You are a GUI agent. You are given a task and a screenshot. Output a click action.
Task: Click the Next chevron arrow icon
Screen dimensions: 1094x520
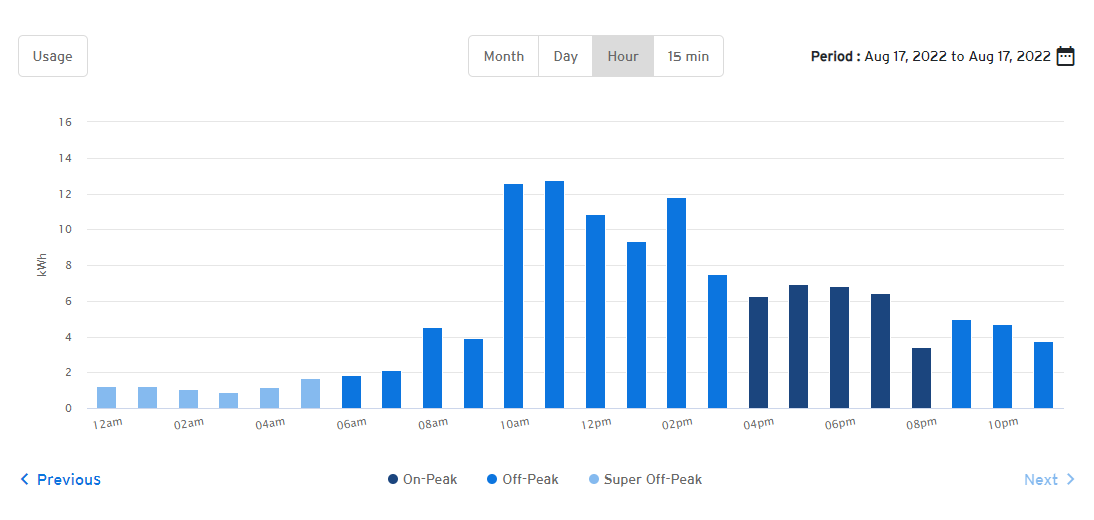[x=1071, y=480]
